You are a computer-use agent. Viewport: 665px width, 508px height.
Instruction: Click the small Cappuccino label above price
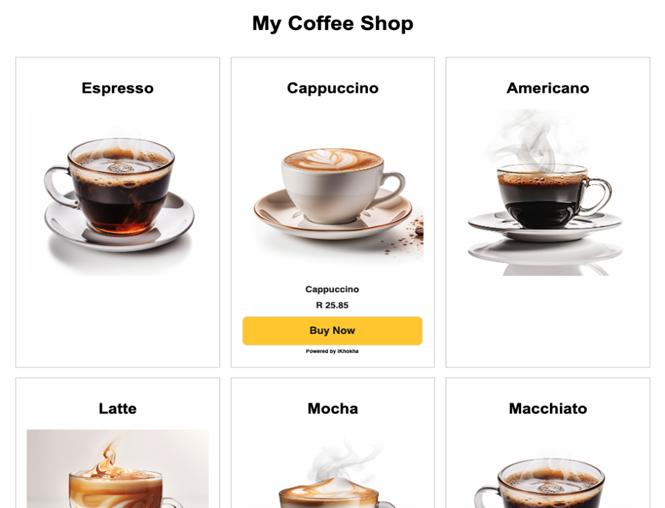(332, 289)
